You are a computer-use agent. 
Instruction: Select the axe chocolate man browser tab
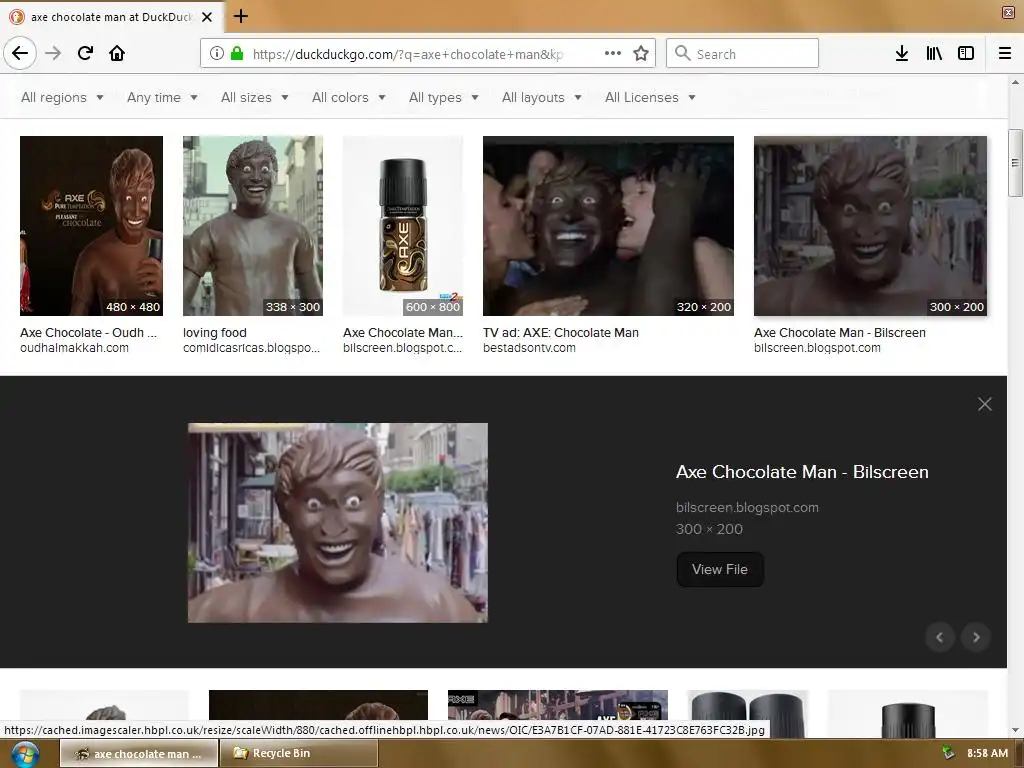[x=111, y=17]
